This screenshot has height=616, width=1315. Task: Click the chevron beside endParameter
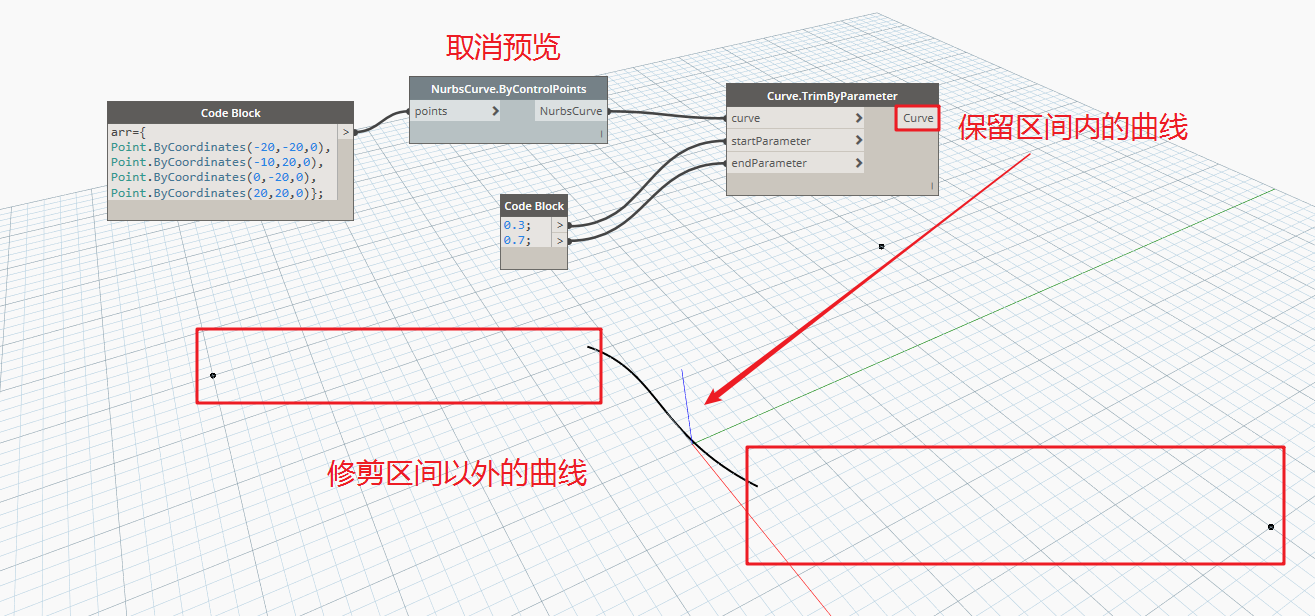click(x=858, y=163)
